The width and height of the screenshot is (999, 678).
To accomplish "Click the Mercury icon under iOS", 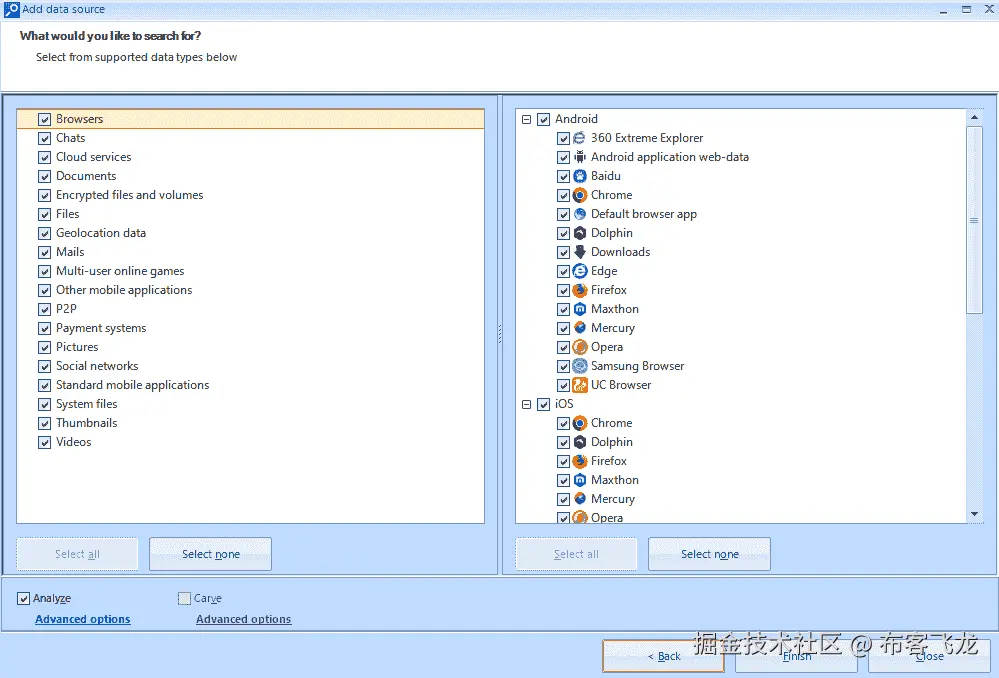I will [579, 499].
